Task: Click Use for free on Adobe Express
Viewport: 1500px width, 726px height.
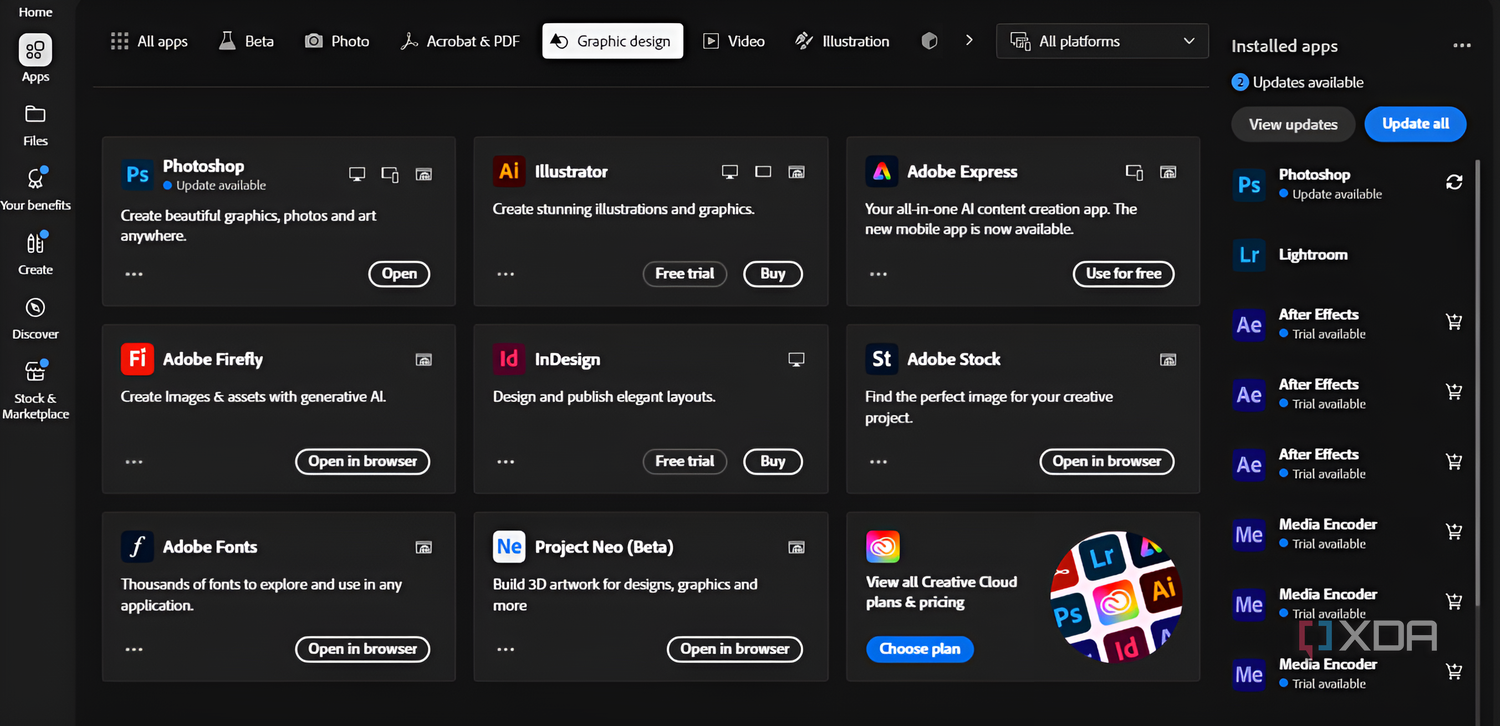Action: click(1124, 274)
